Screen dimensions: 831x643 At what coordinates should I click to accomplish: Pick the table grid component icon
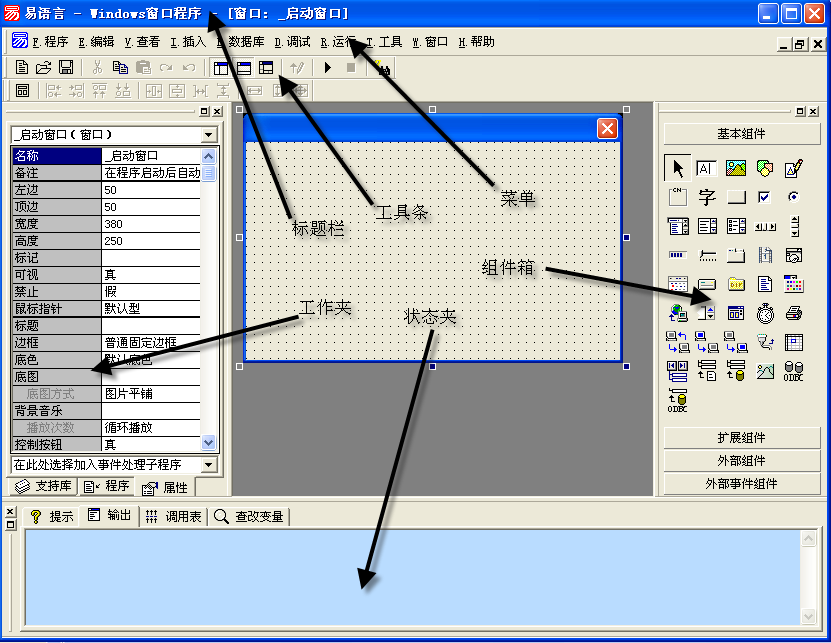[x=793, y=342]
